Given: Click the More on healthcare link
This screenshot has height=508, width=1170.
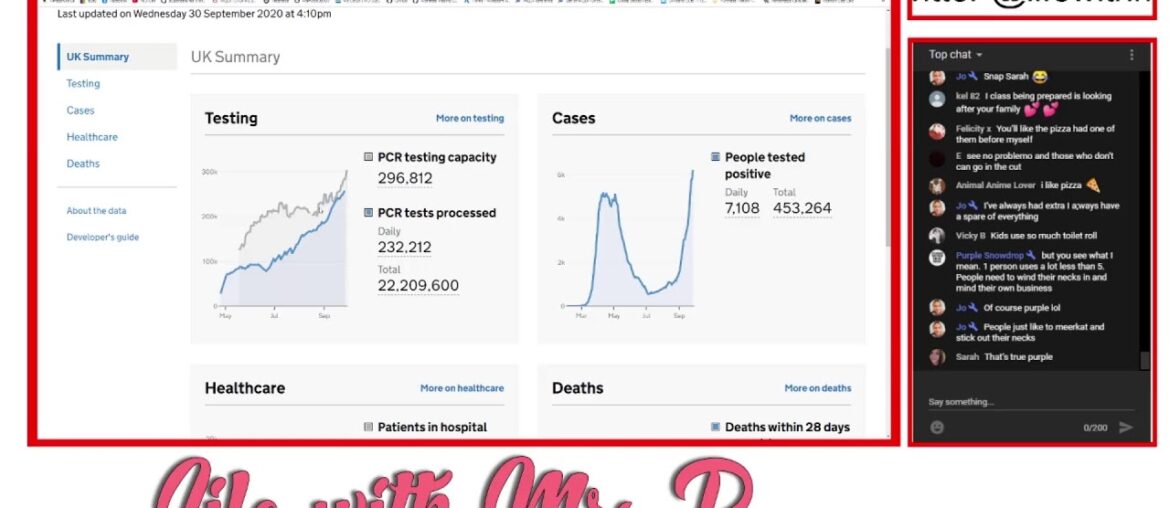Looking at the screenshot, I should [462, 389].
